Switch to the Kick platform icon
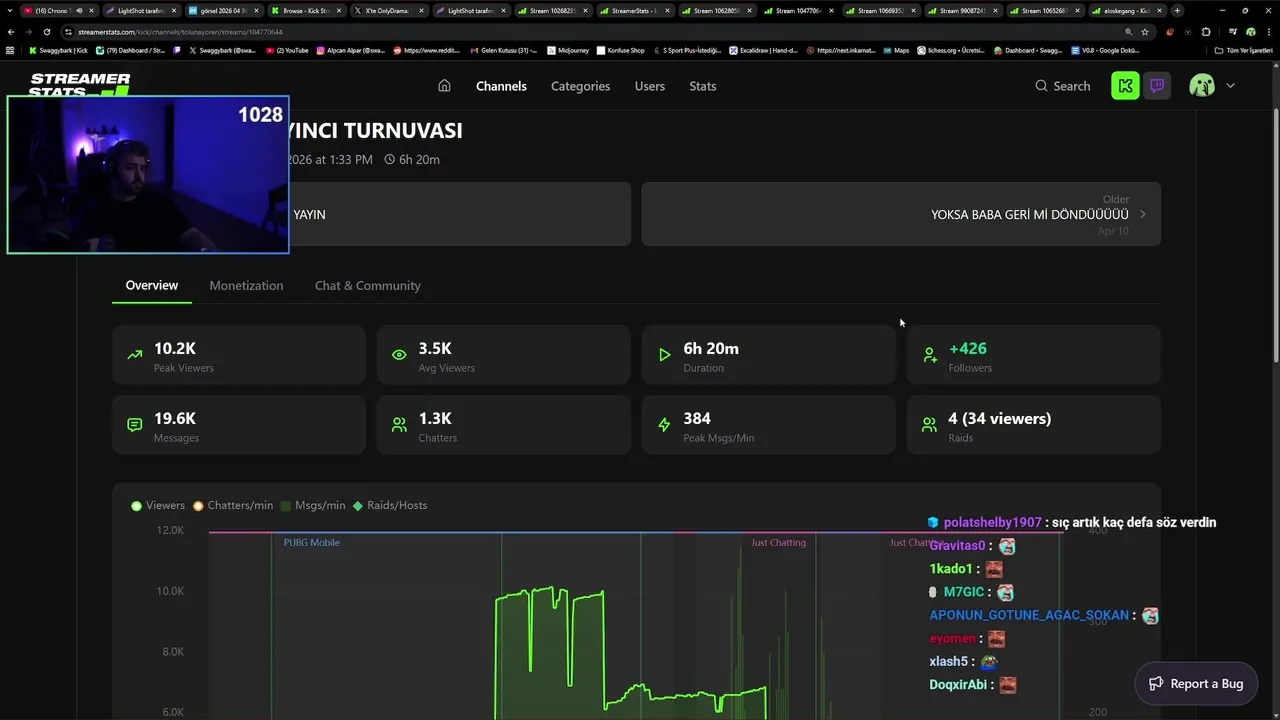This screenshot has width=1280, height=720. coord(1125,86)
